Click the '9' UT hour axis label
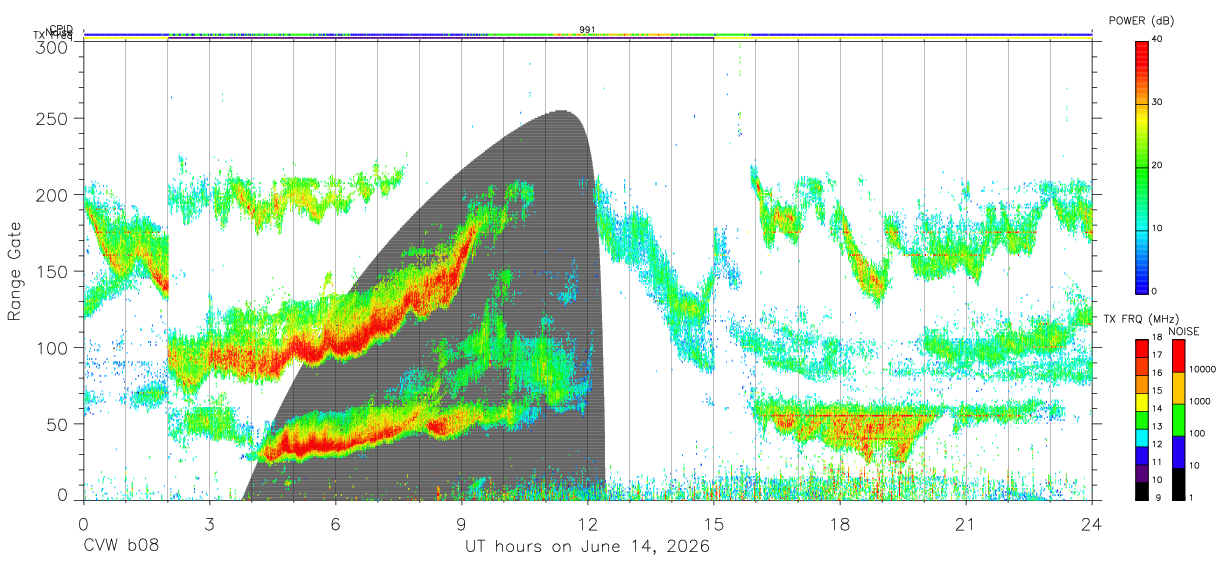The height and width of the screenshot is (567, 1228). (x=461, y=524)
